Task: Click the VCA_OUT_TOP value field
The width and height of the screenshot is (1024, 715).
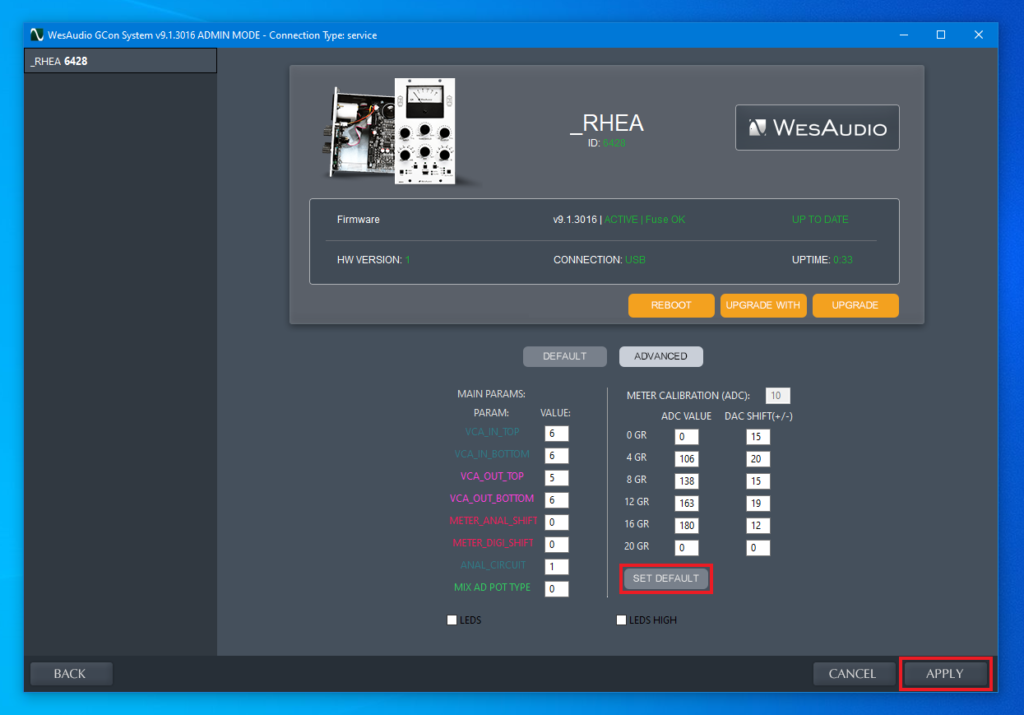Action: pos(556,478)
